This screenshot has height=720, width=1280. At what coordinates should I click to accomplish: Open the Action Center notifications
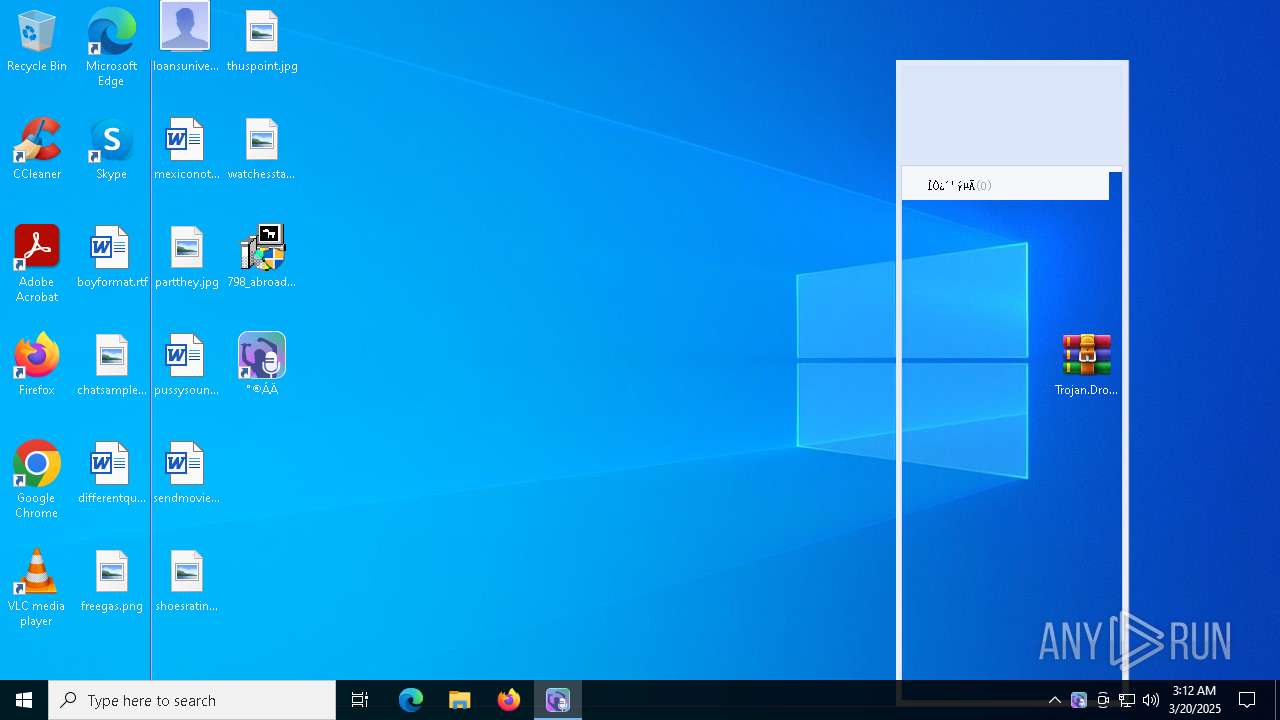coord(1247,700)
